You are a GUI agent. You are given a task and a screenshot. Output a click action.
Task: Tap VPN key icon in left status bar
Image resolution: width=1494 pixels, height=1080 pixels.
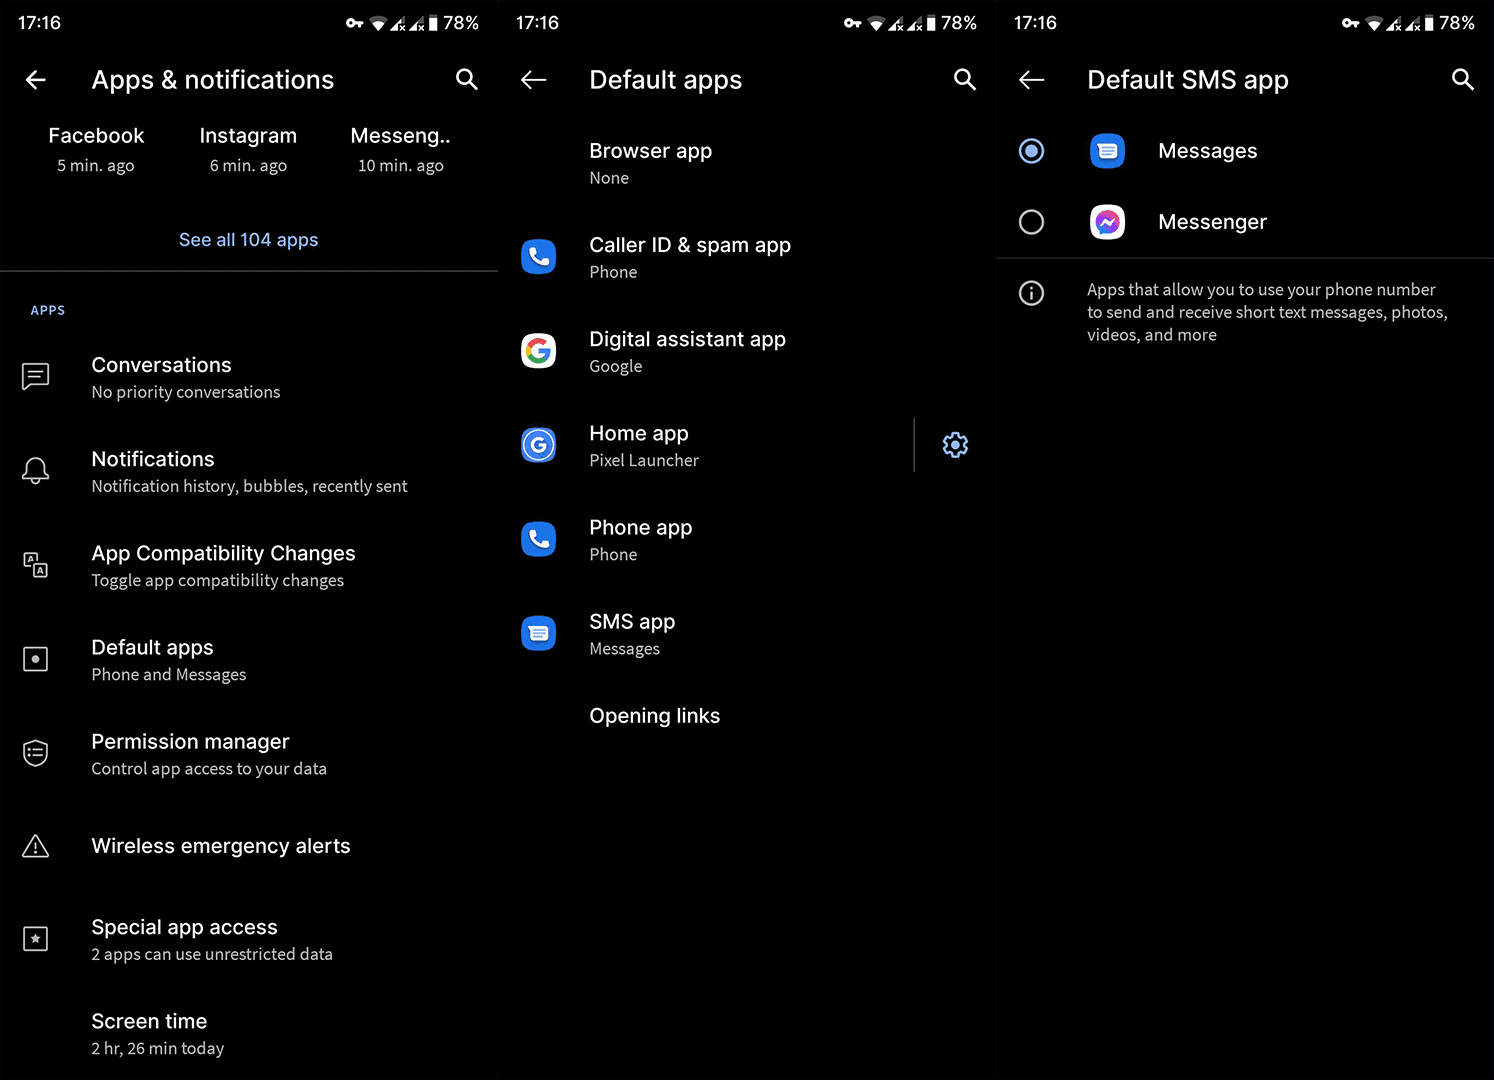(354, 23)
